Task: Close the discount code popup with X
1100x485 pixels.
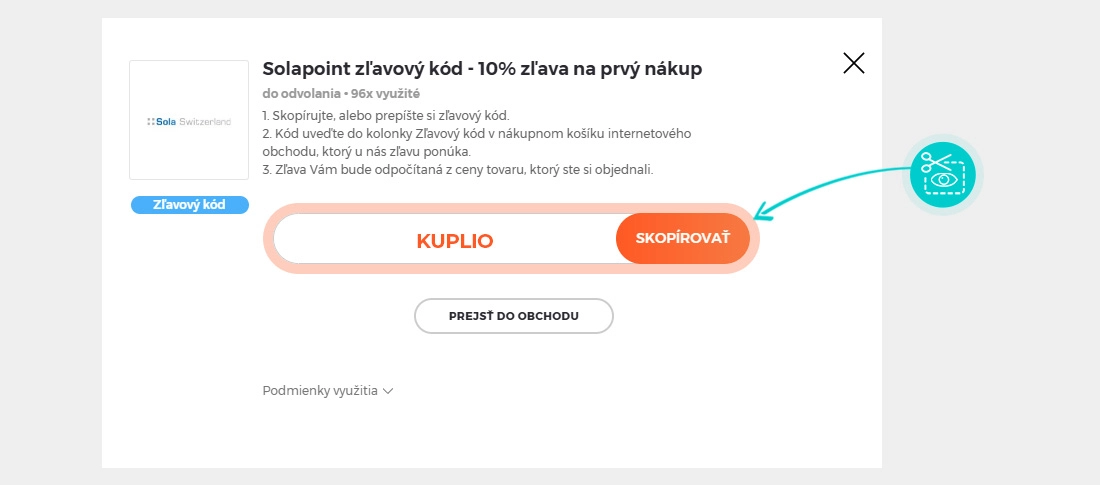Action: [853, 64]
